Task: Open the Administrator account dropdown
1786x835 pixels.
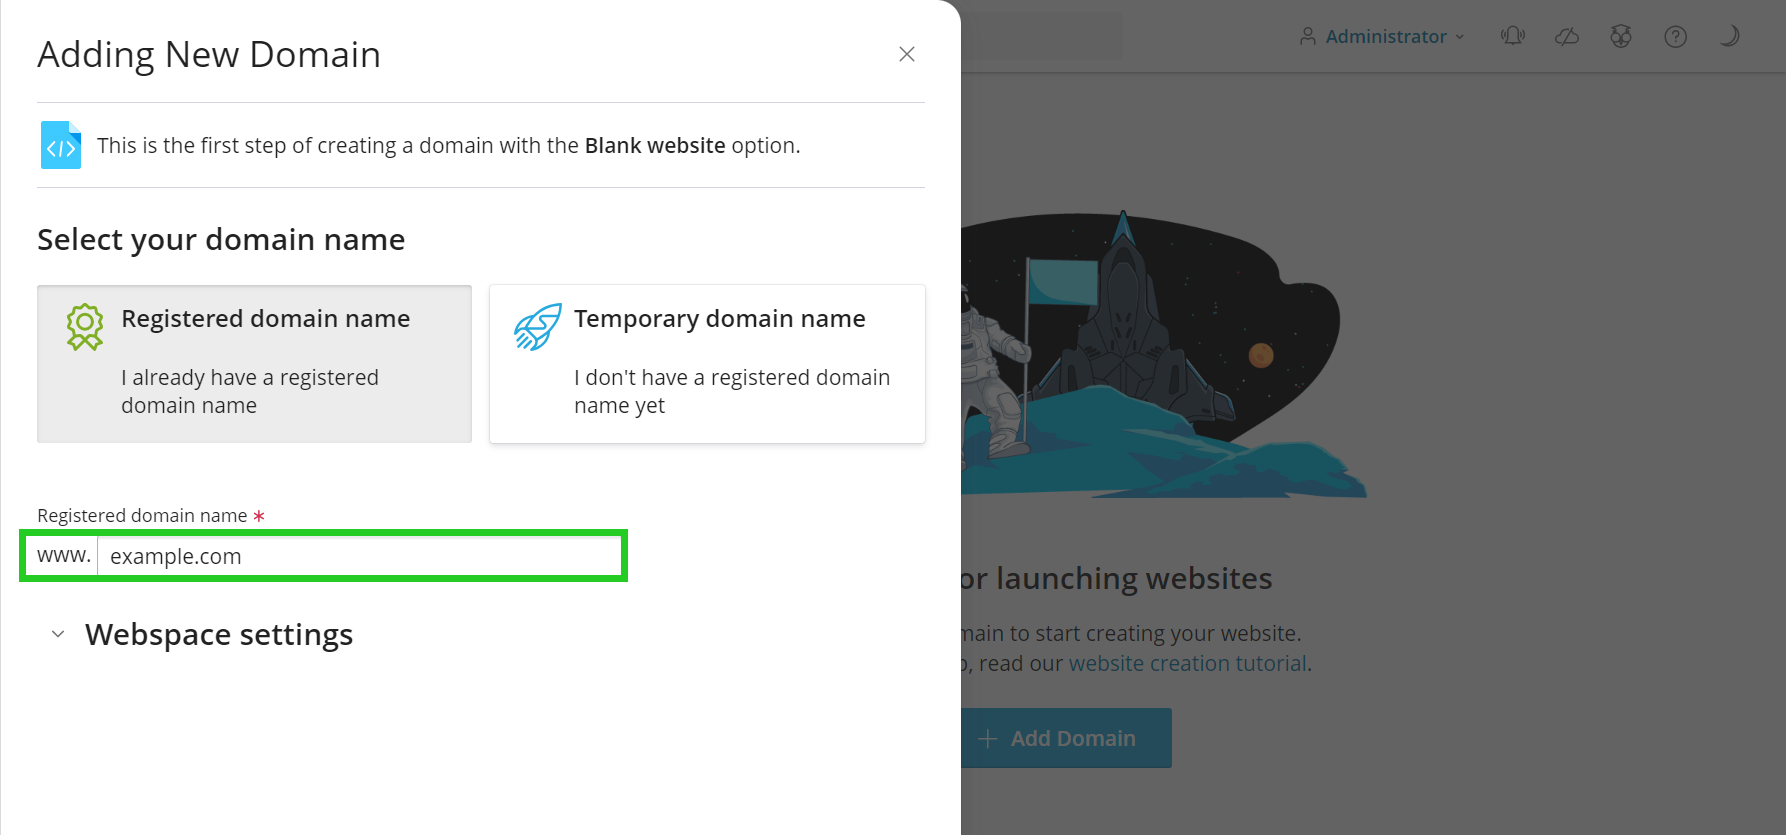Action: [1383, 36]
